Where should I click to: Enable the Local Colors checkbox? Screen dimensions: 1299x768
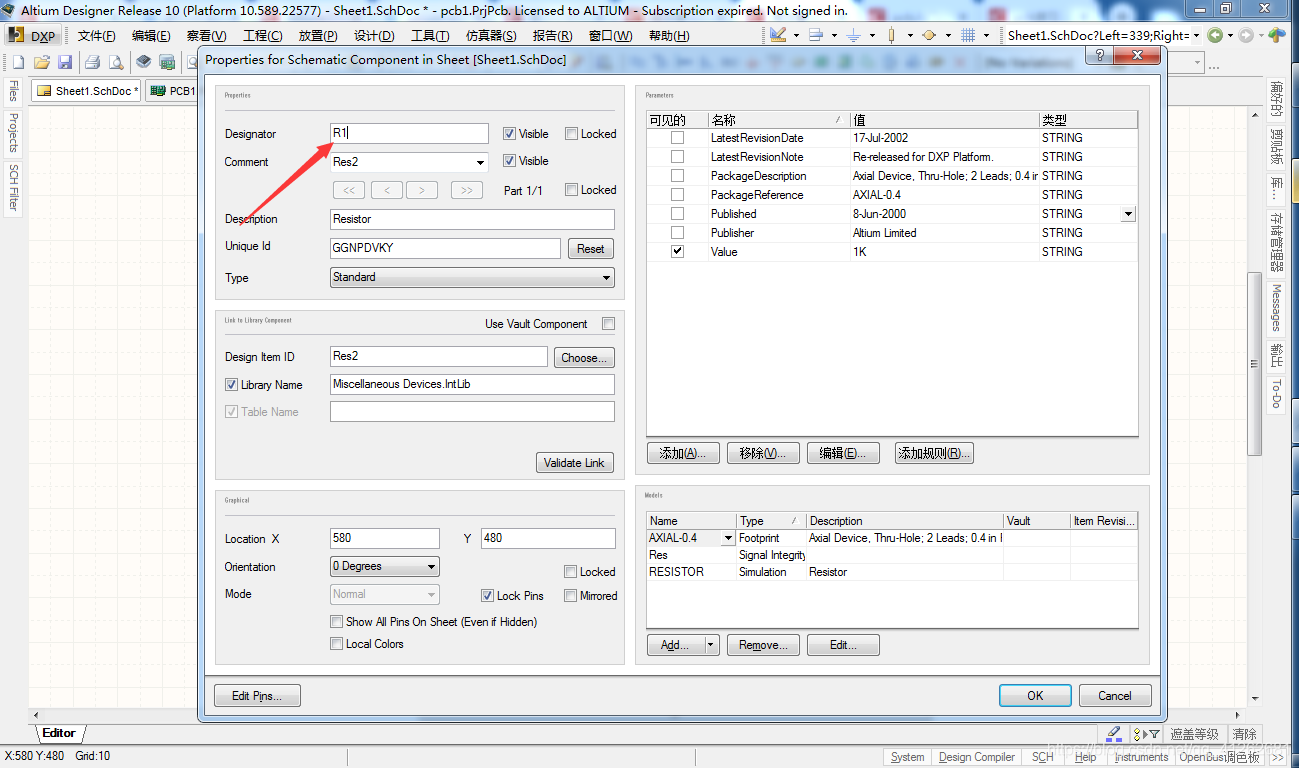[x=337, y=644]
